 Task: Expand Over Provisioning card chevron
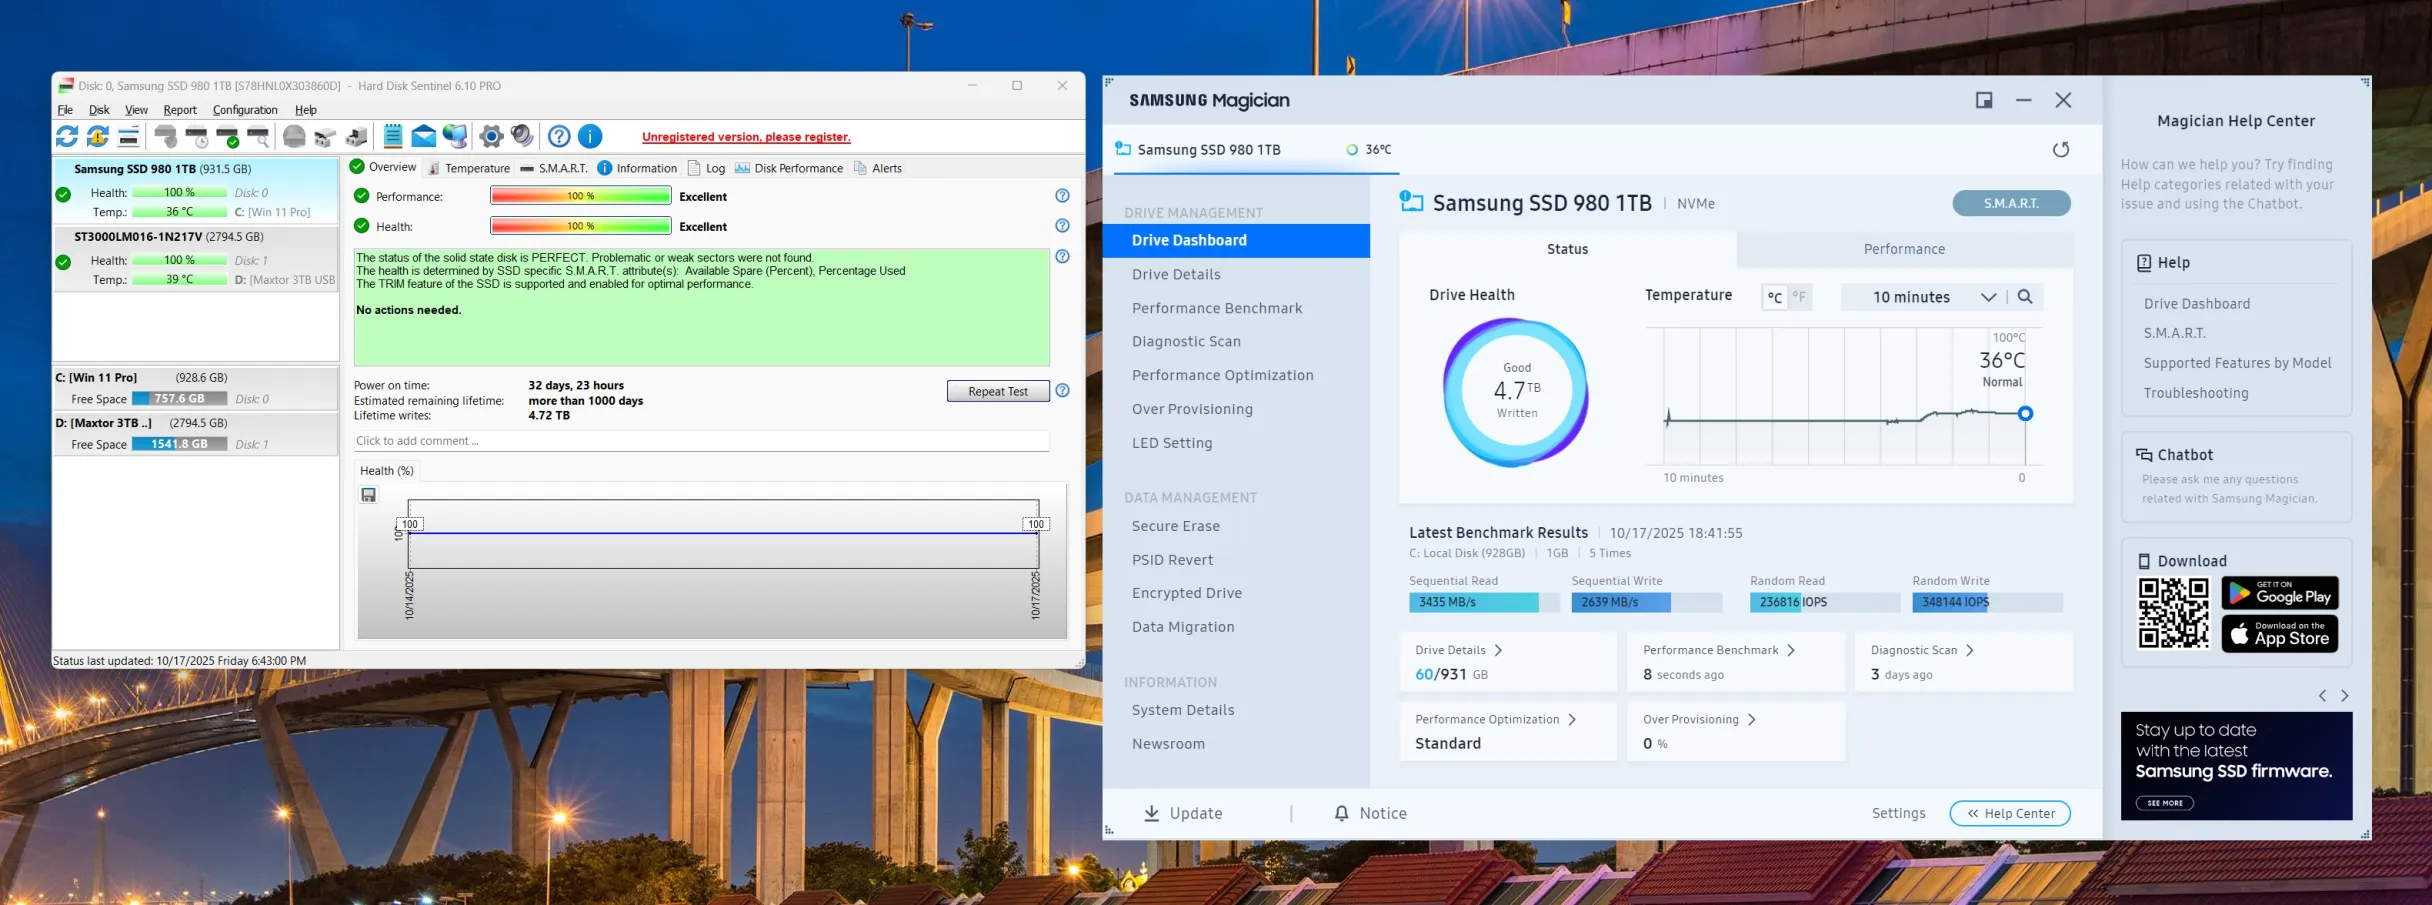[1751, 720]
